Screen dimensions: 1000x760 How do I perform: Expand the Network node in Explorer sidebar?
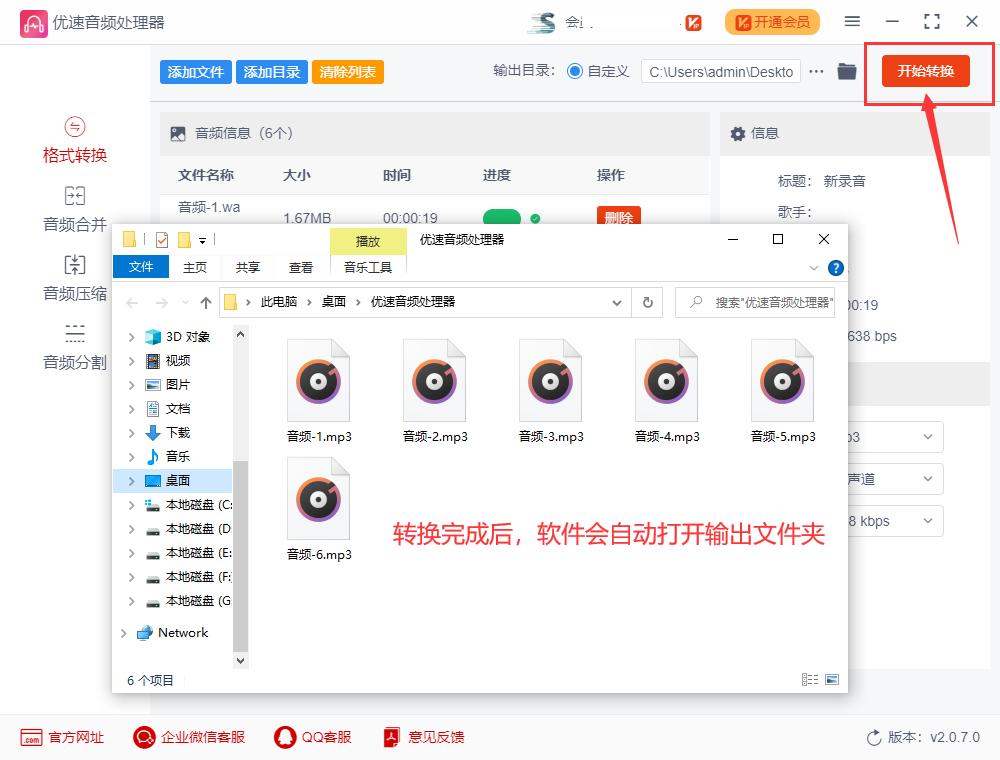pyautogui.click(x=125, y=632)
